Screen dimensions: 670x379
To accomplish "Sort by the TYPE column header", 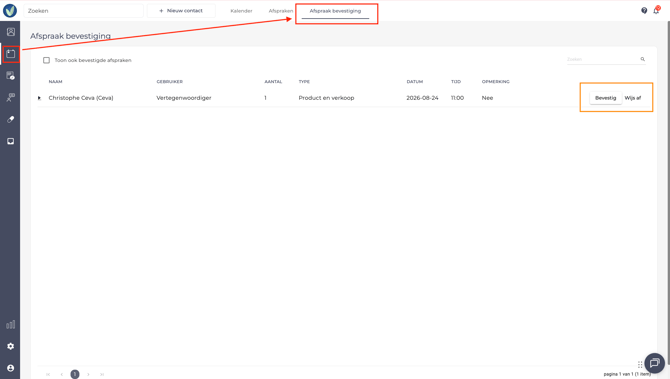I will (x=304, y=82).
